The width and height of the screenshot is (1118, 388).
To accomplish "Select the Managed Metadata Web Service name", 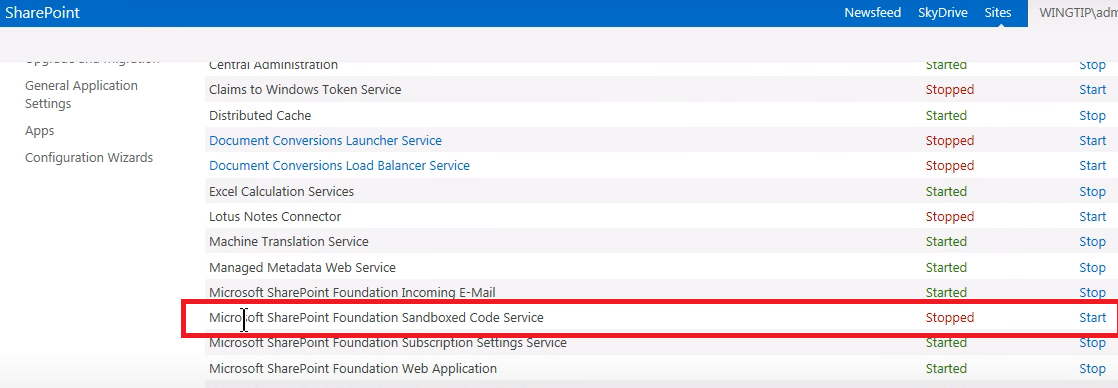I will click(x=302, y=267).
